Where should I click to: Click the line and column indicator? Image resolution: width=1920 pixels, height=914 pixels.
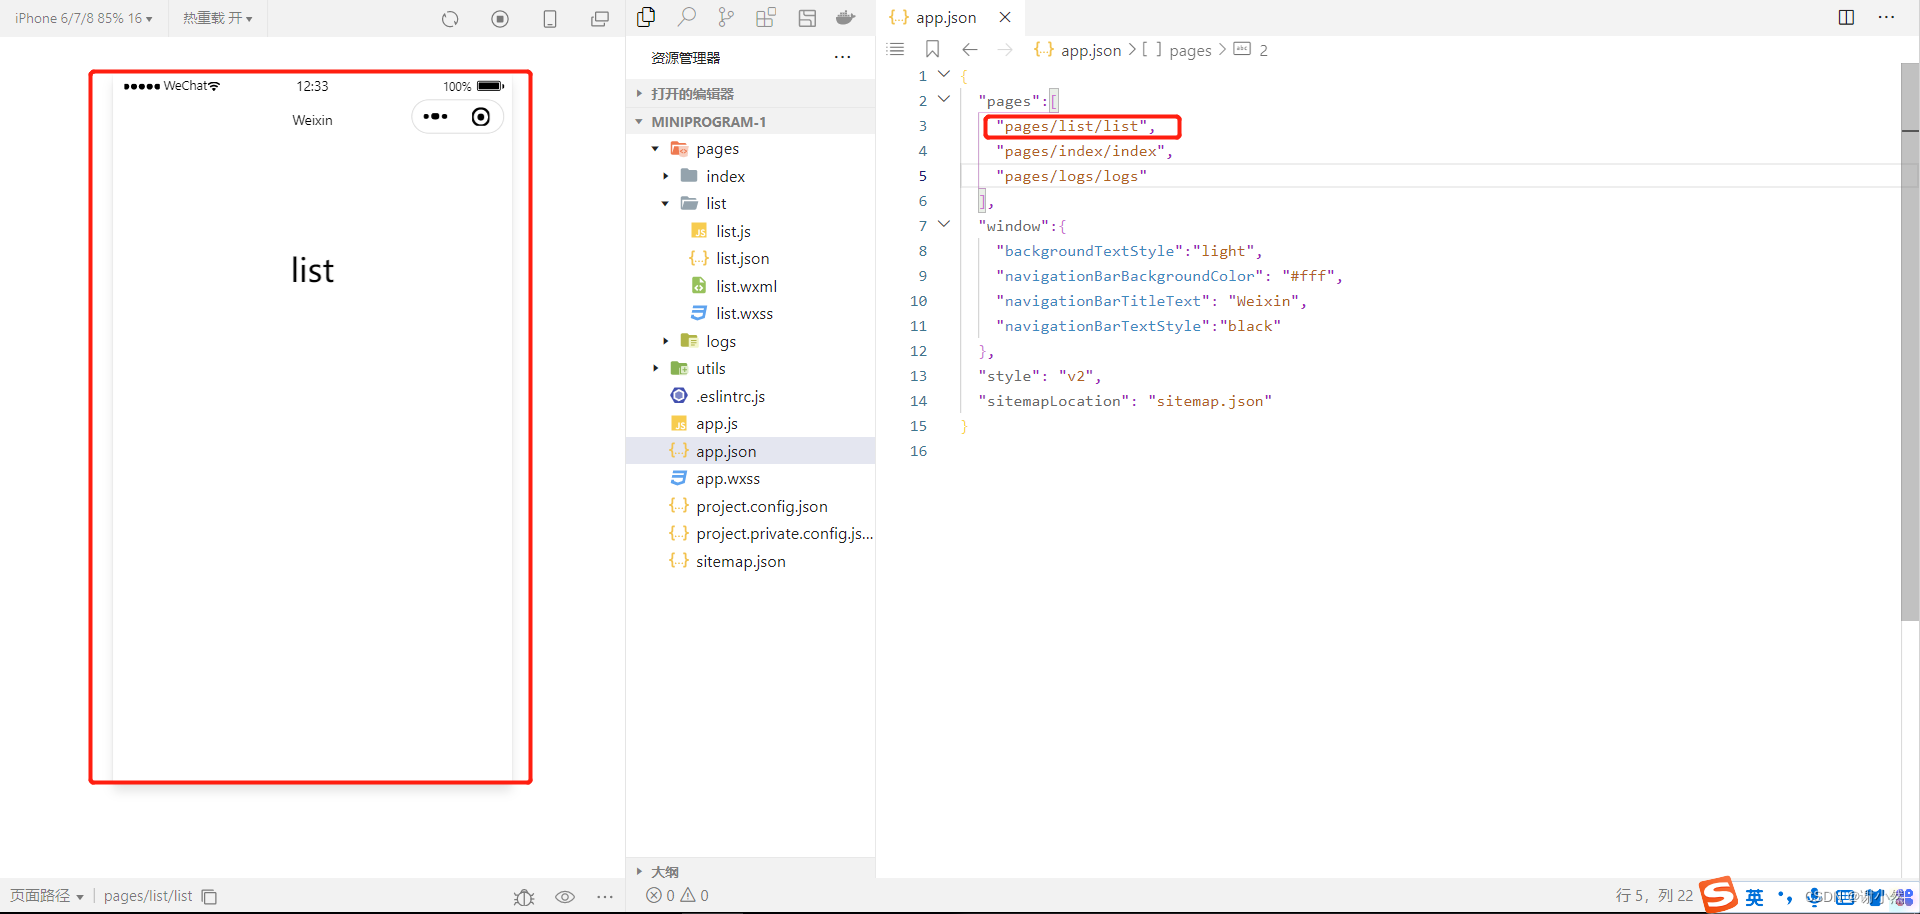pyautogui.click(x=1654, y=895)
